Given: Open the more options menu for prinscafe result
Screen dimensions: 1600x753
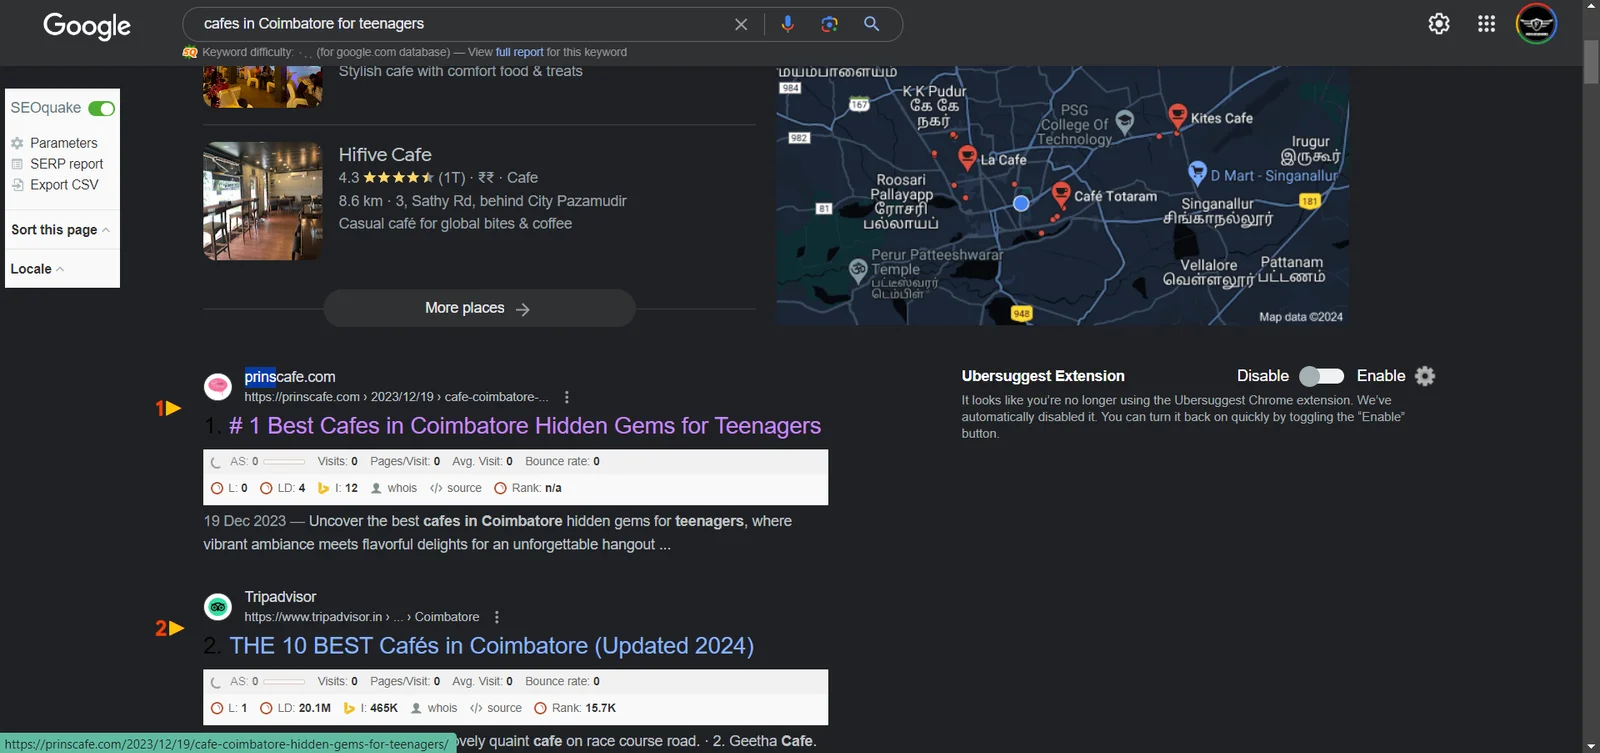Looking at the screenshot, I should pos(567,397).
